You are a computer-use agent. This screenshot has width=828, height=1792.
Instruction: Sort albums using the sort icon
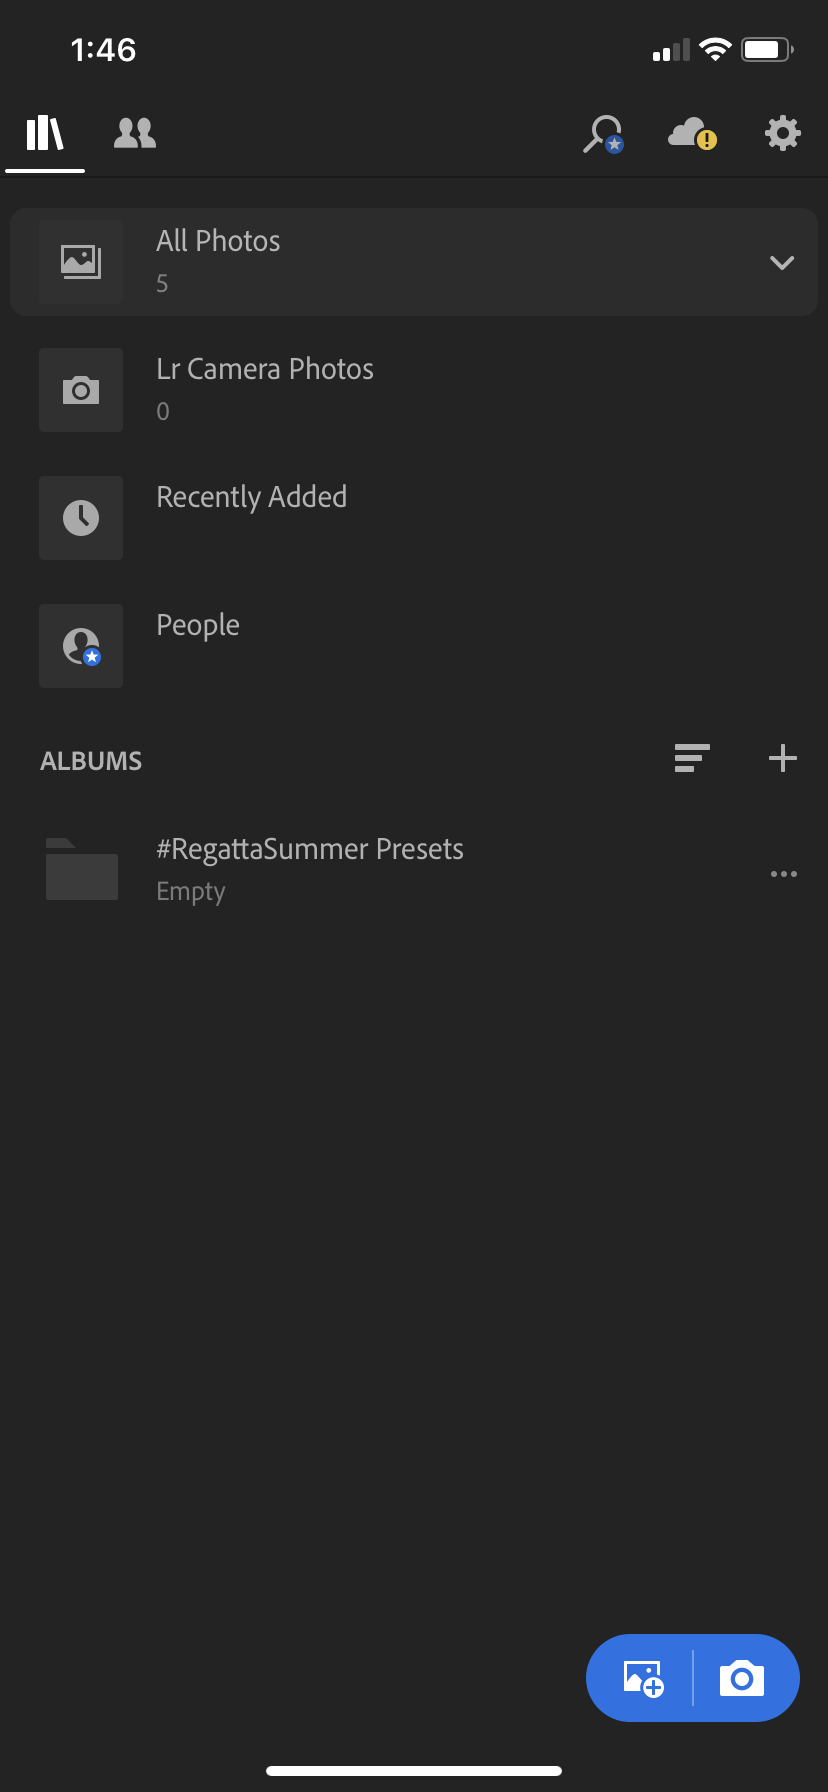(x=692, y=759)
